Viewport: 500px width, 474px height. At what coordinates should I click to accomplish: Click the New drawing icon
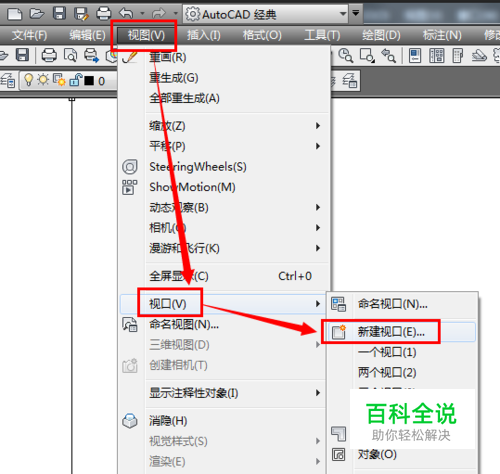(x=15, y=14)
